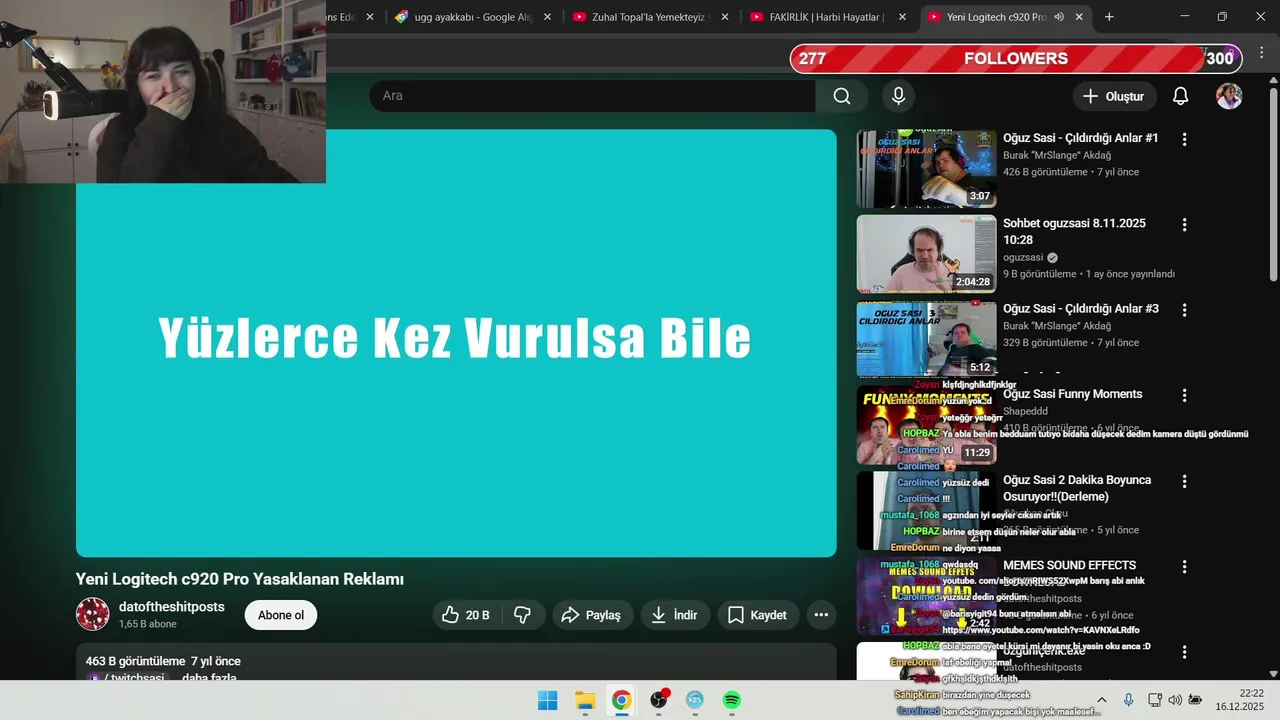Open options menu for Çıldırdığı Anlar #1

point(1184,140)
